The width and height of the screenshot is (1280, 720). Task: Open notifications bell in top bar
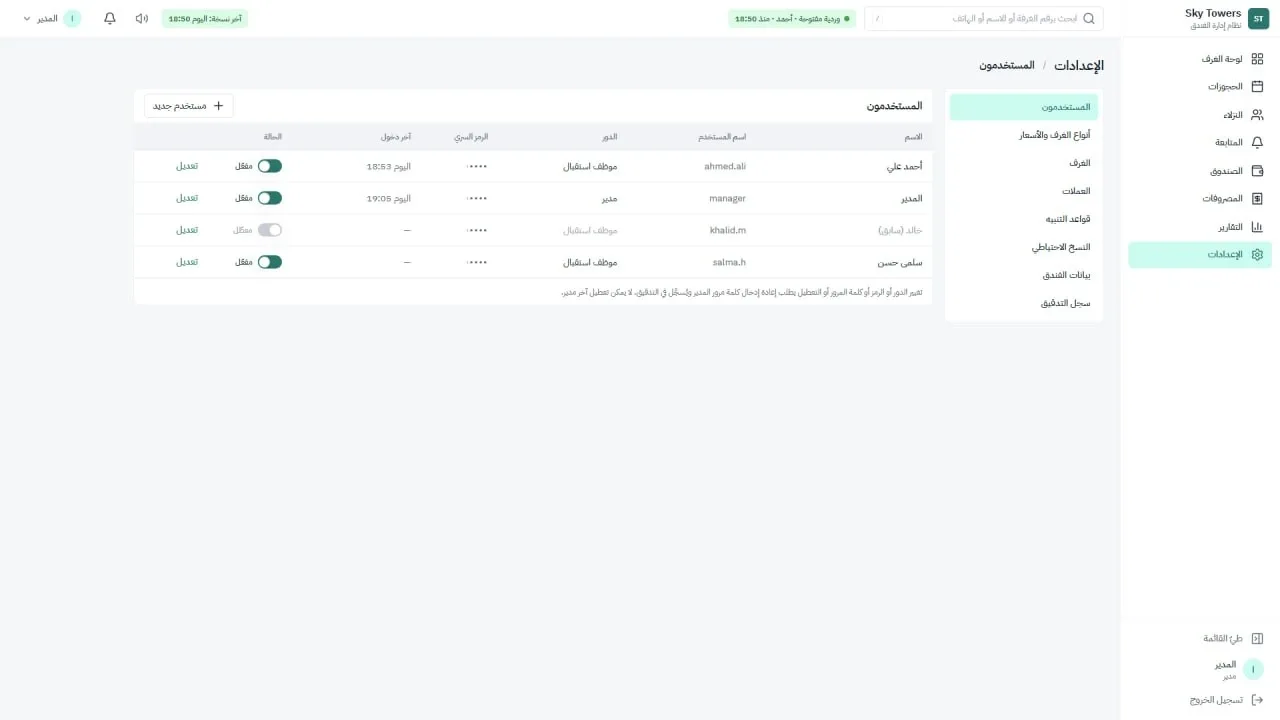(x=110, y=19)
